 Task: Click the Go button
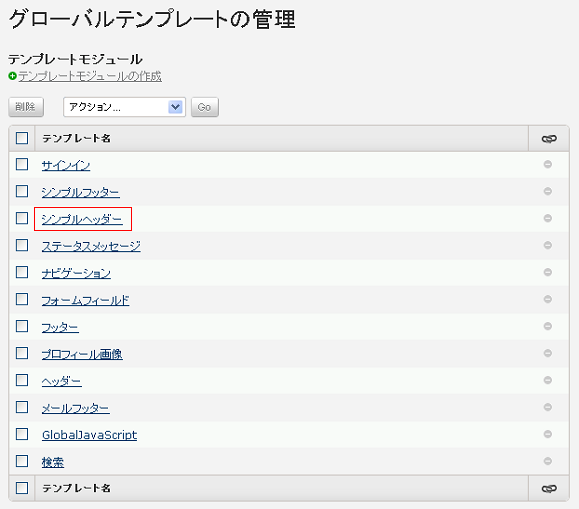click(x=205, y=107)
